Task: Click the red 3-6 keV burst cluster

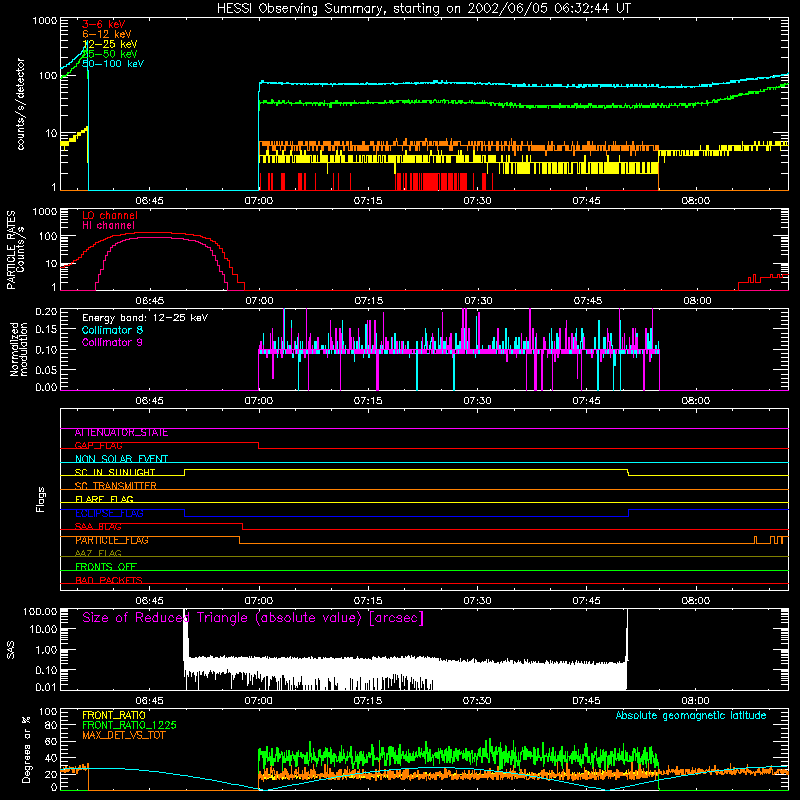Action: click(431, 182)
